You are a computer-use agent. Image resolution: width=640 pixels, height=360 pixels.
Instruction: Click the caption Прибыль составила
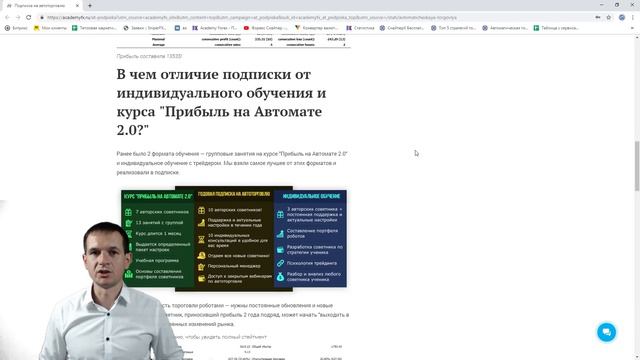pyautogui.click(x=149, y=56)
